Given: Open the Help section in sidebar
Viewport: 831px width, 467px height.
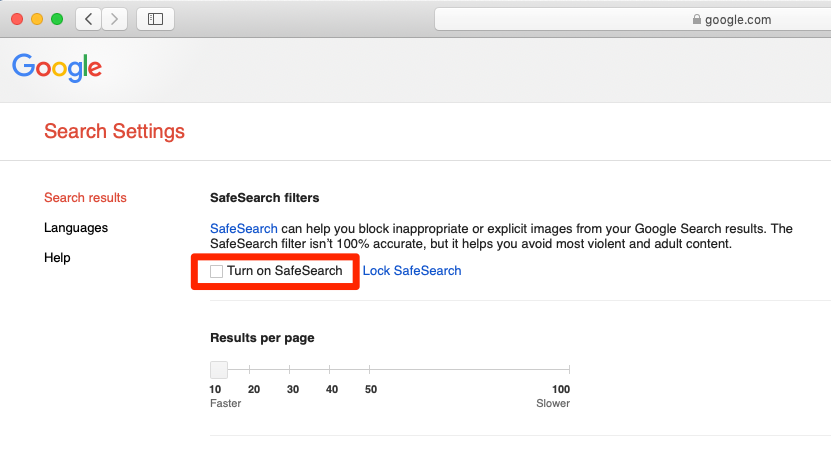Looking at the screenshot, I should (x=57, y=258).
